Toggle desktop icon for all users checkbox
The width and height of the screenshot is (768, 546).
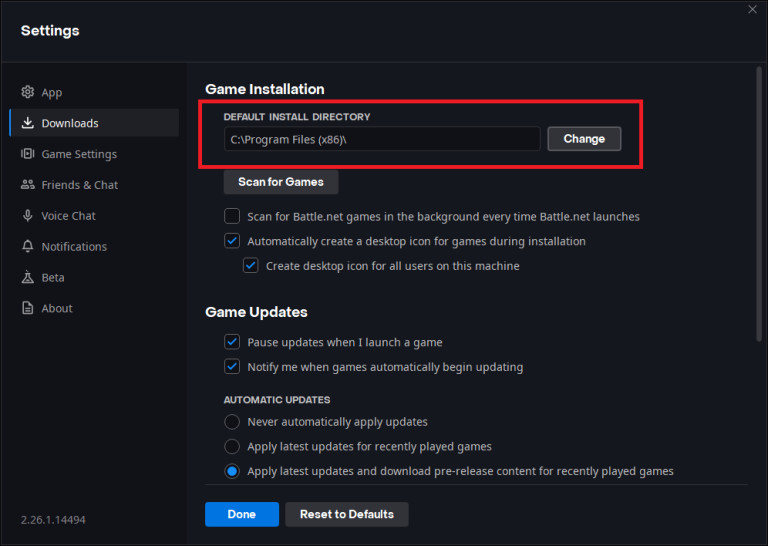[251, 266]
